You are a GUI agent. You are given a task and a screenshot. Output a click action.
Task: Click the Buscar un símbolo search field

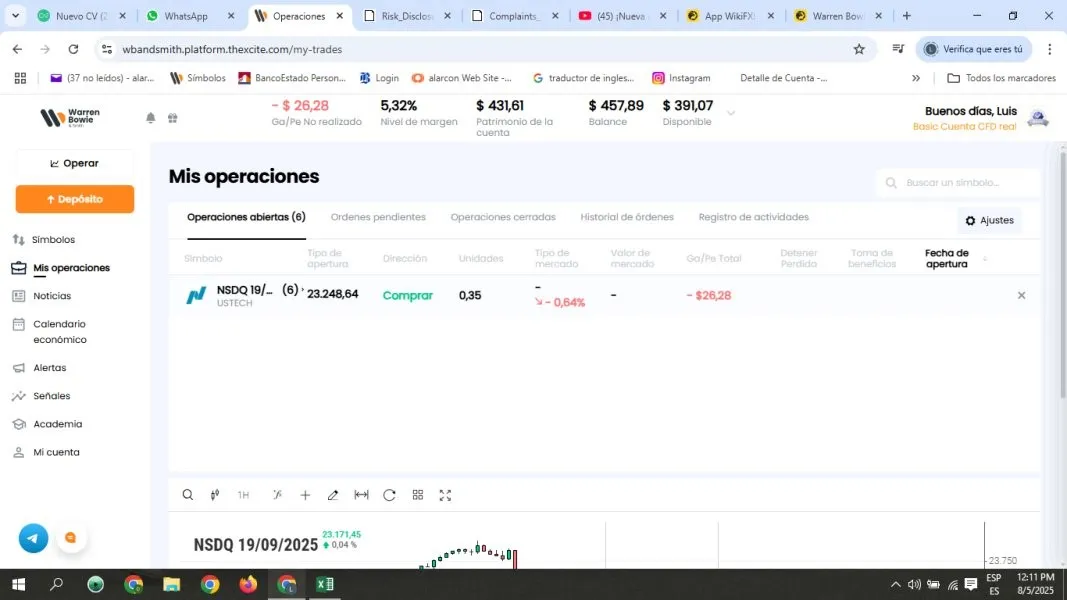[x=958, y=182]
